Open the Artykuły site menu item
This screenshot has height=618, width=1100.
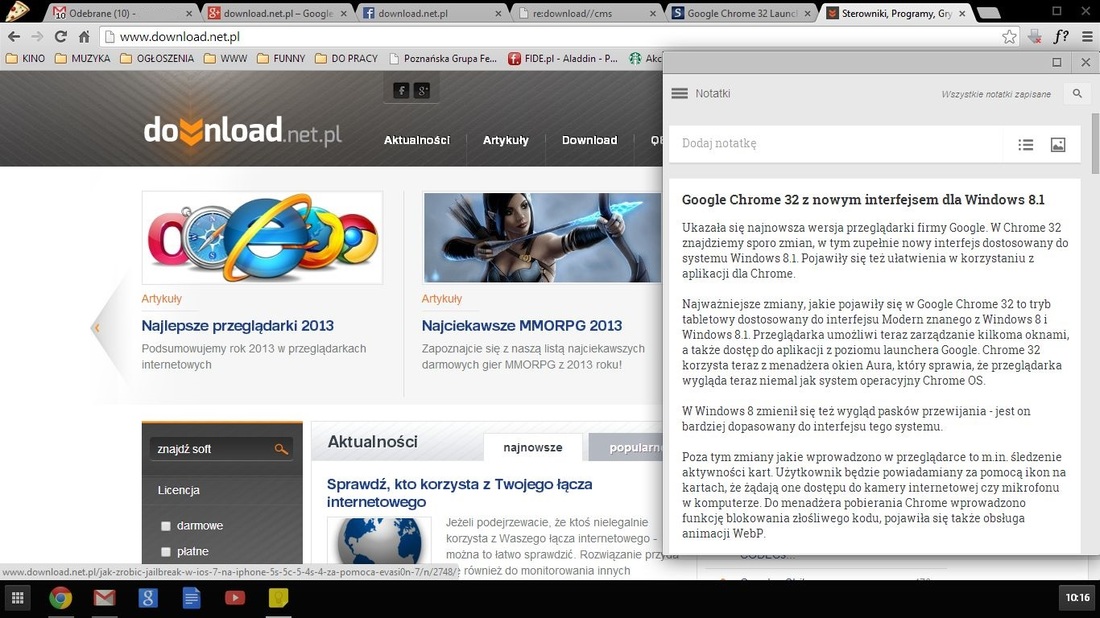(x=506, y=140)
